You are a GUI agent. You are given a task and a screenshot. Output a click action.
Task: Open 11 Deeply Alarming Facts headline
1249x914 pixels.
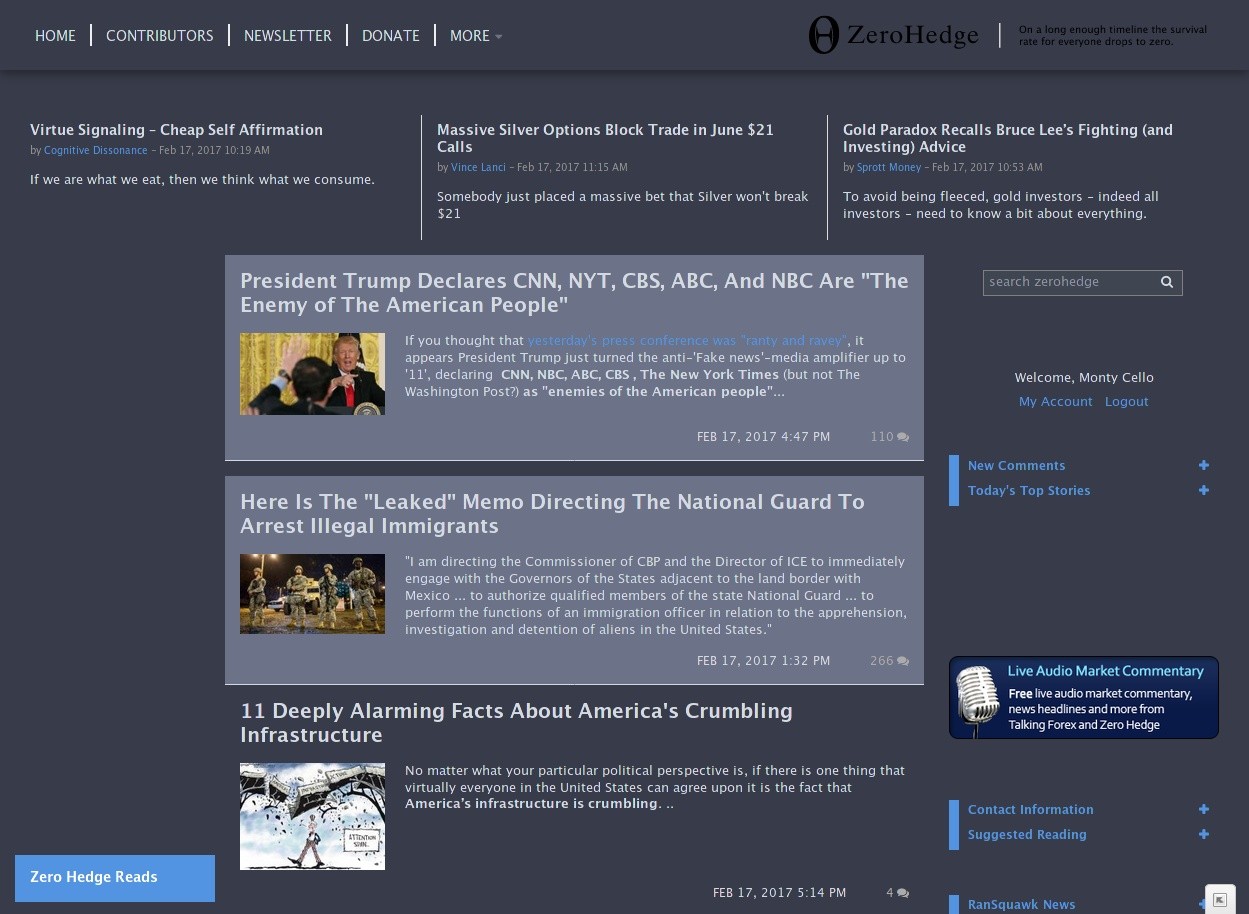coord(516,723)
